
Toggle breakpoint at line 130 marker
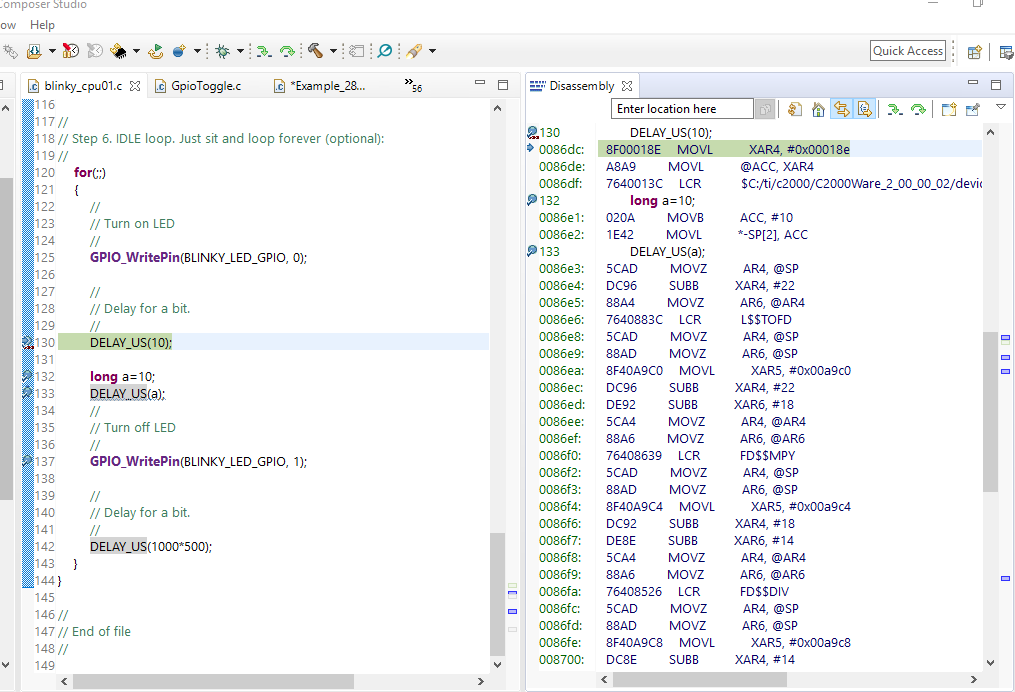pyautogui.click(x=29, y=343)
